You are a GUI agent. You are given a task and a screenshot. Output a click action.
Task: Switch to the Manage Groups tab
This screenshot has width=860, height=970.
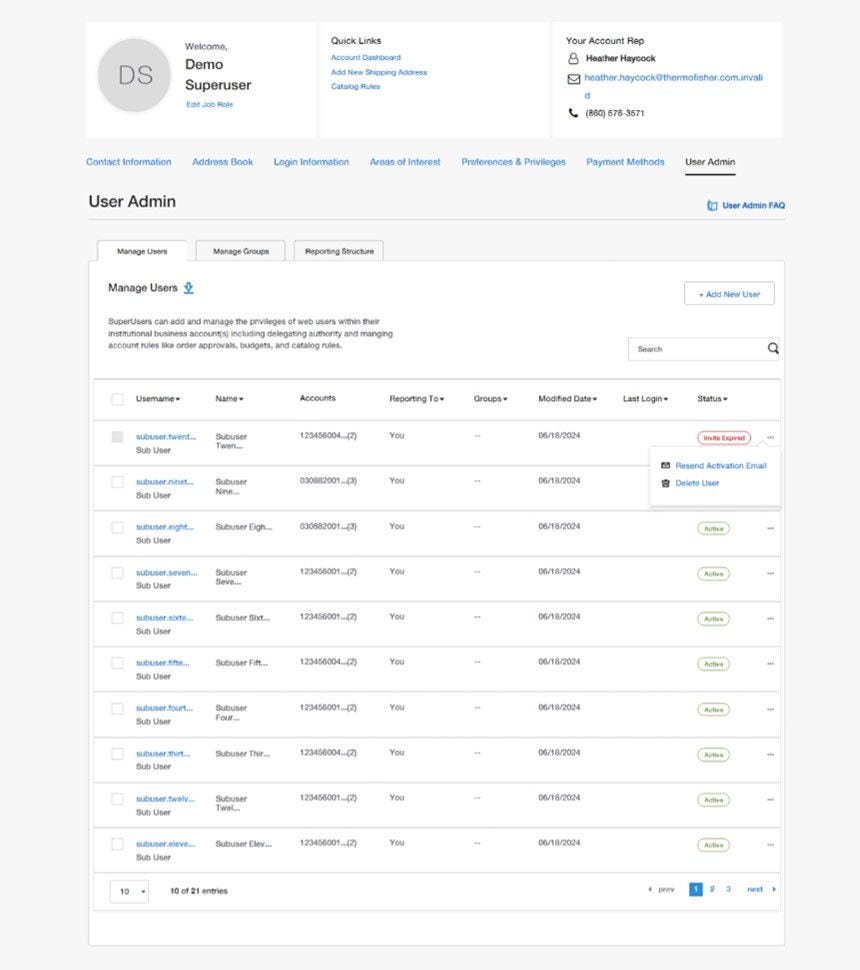tap(240, 251)
